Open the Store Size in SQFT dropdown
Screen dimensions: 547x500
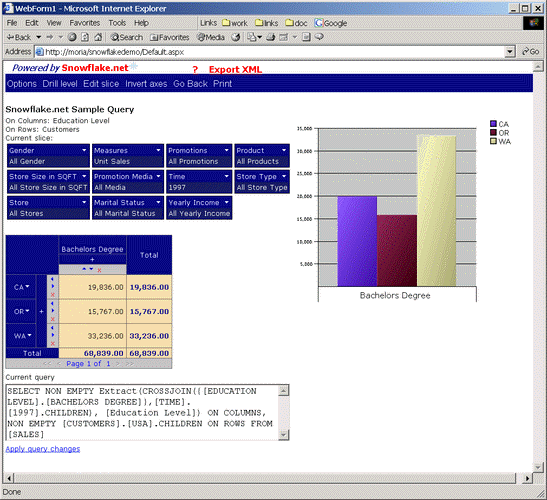coord(84,176)
